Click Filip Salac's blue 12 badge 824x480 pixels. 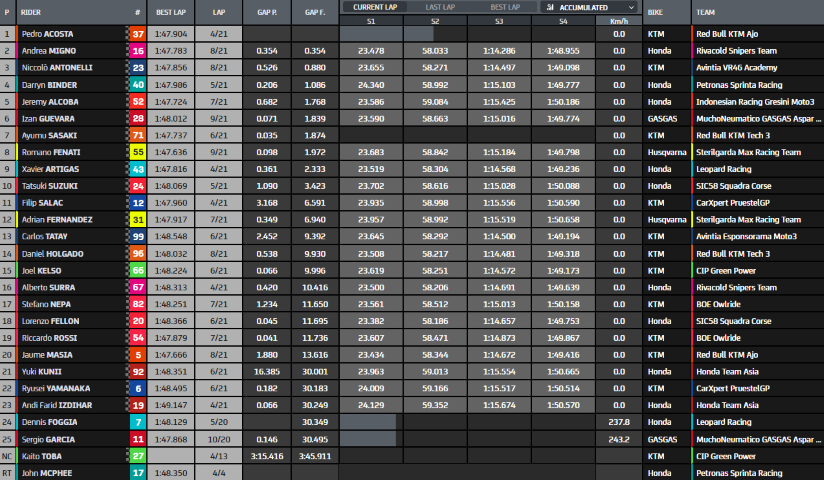pos(137,203)
